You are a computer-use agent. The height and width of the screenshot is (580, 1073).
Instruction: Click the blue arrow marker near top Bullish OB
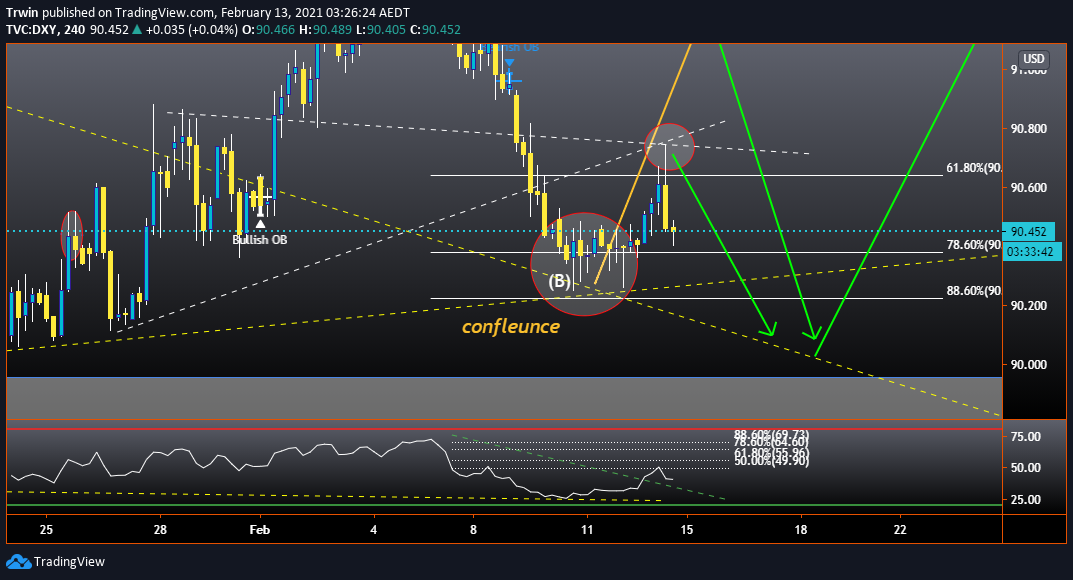click(510, 63)
